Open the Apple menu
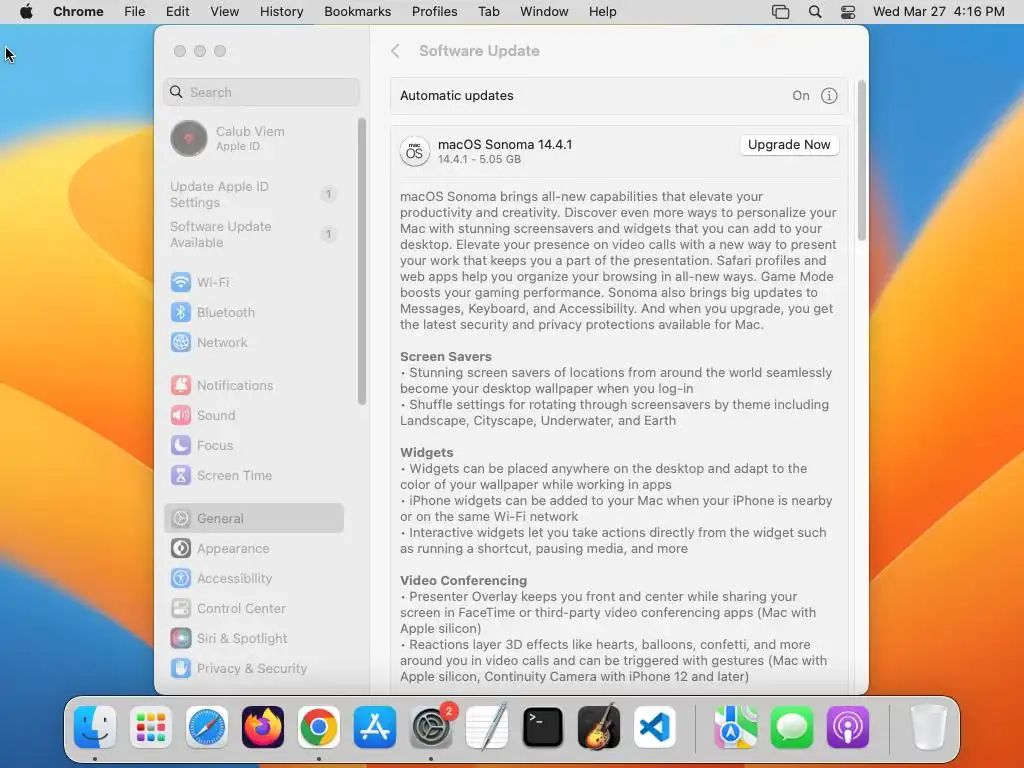1024x768 pixels. [26, 12]
